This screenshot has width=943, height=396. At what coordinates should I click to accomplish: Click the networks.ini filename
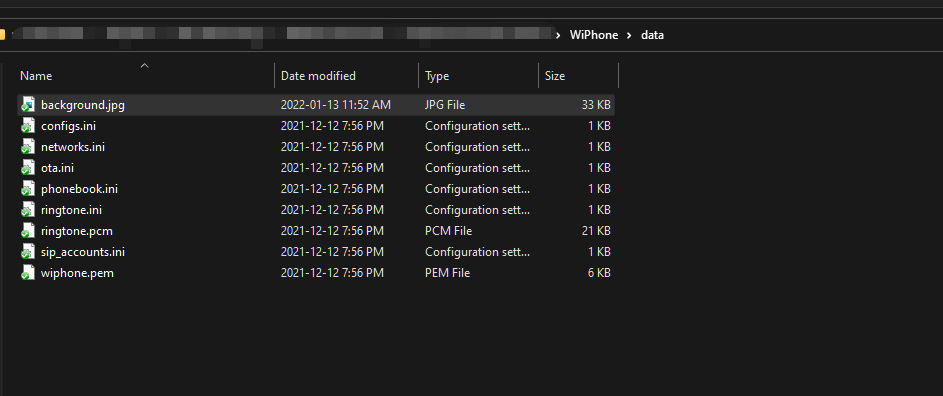(x=73, y=147)
